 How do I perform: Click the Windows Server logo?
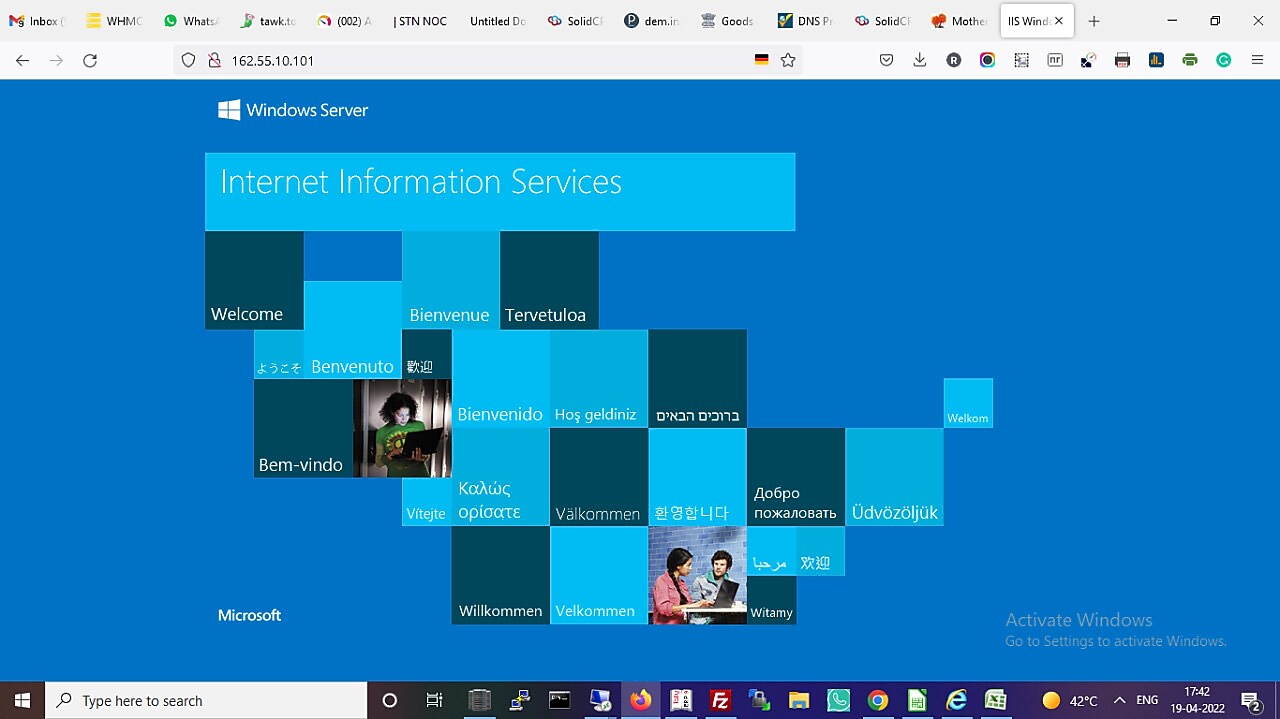pos(293,110)
